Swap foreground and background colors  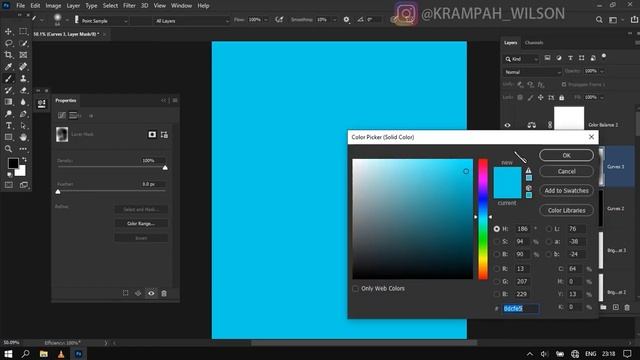[x=24, y=160]
